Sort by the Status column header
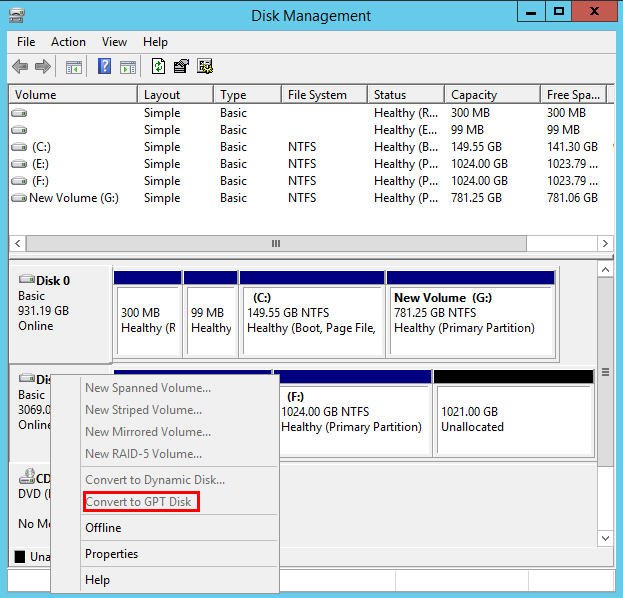The height and width of the screenshot is (598, 623). pos(406,95)
